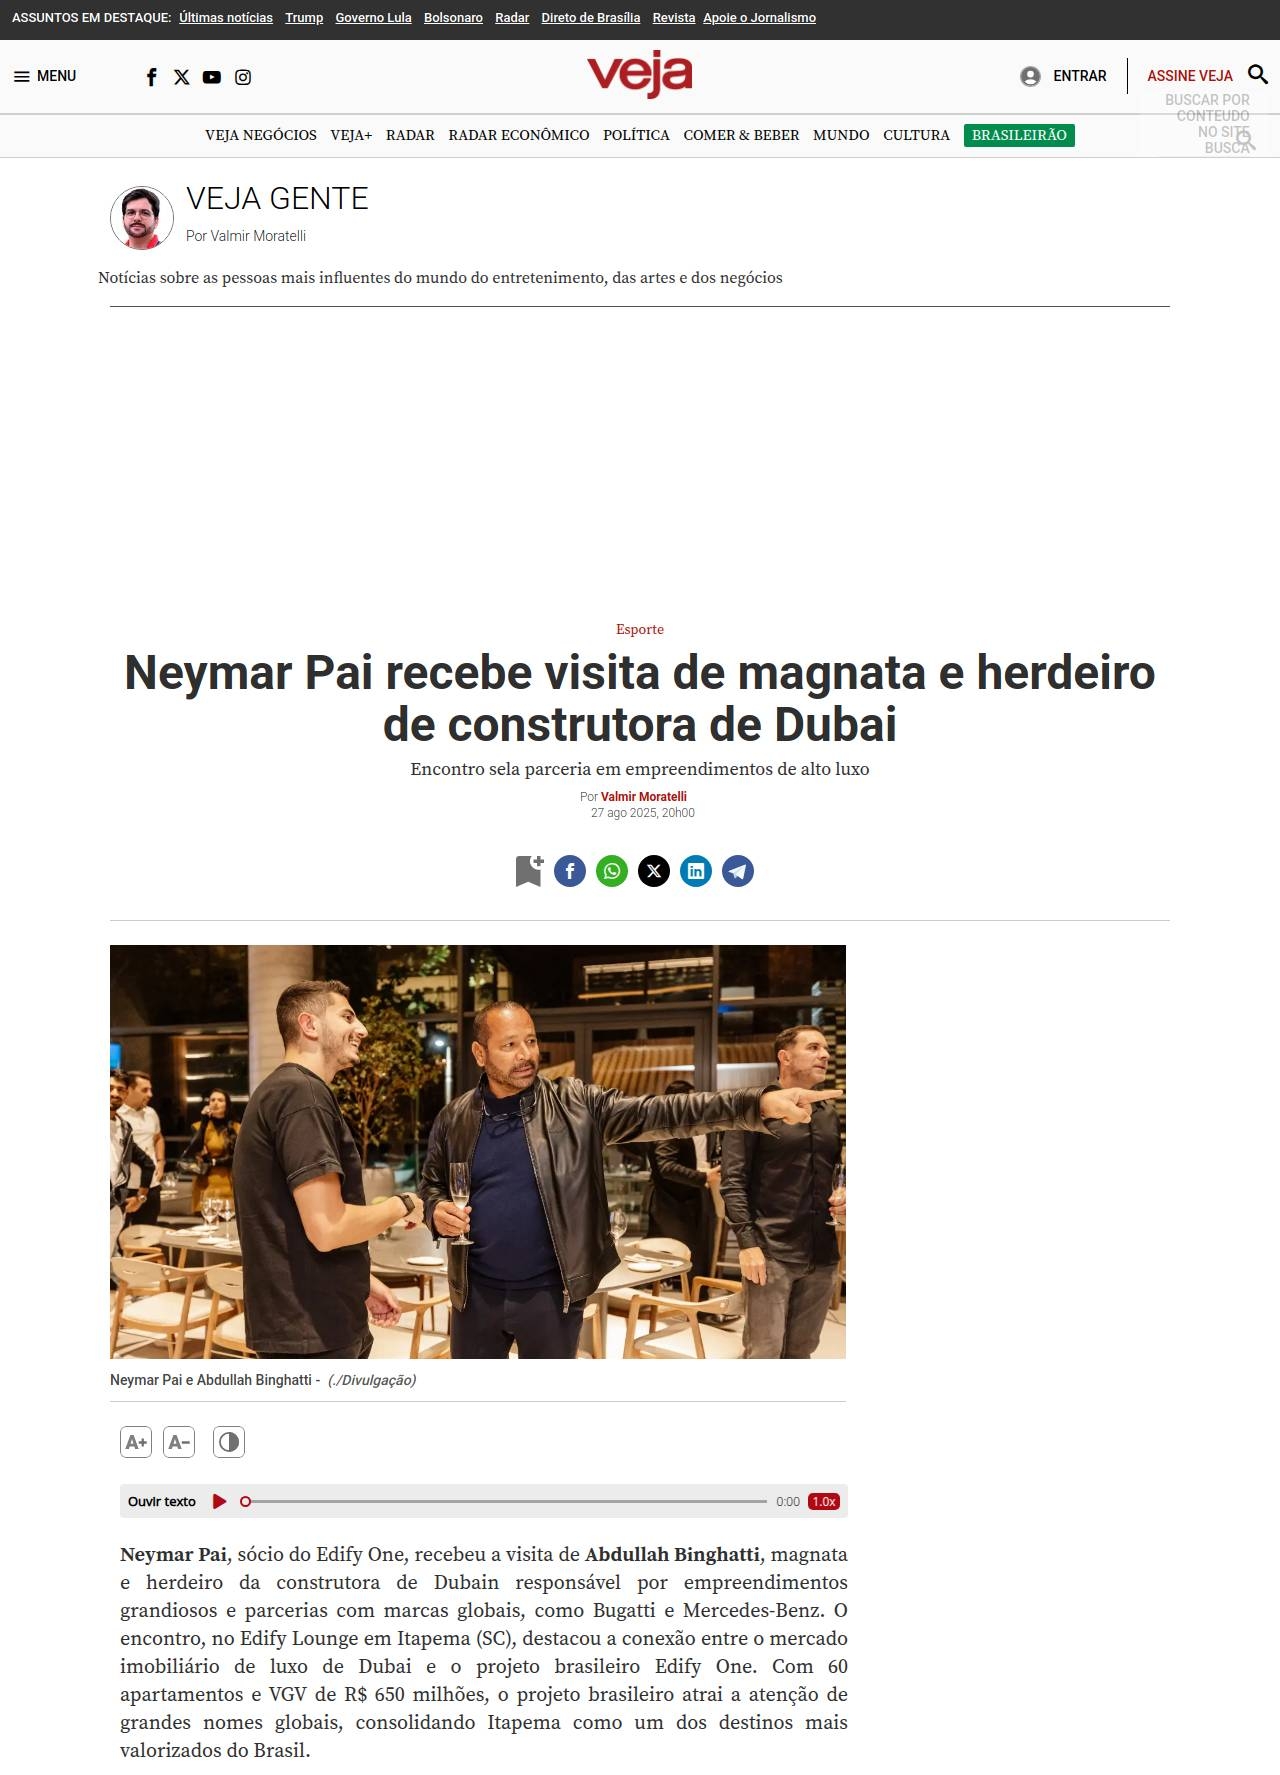Change audio playback speed 1.0x
The image size is (1280, 1775).
[824, 1501]
